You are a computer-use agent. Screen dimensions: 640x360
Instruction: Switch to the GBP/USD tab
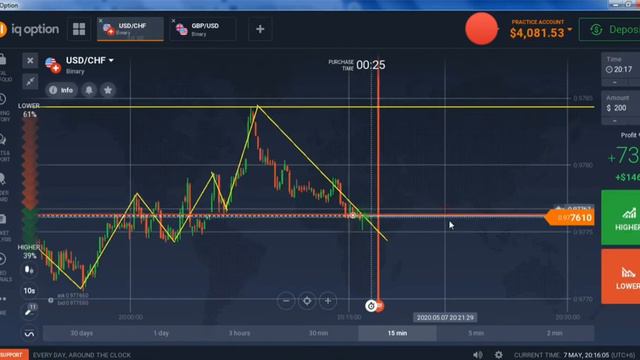tap(203, 29)
